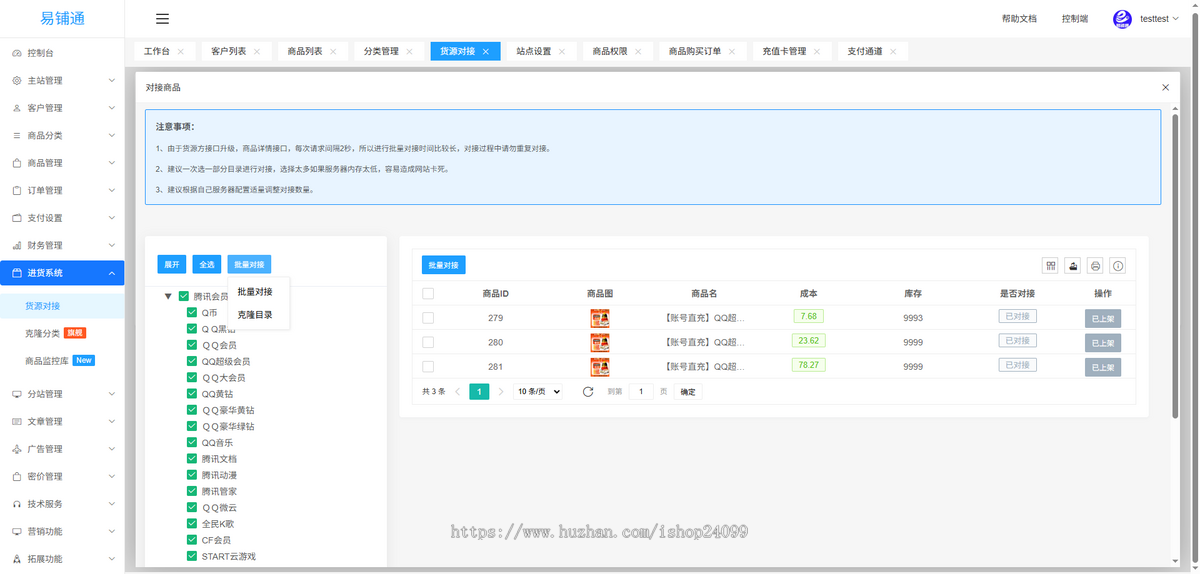Image resolution: width=1200 pixels, height=574 pixels.
Task: Click the 技术服务 headset icon
Action: coord(17,504)
